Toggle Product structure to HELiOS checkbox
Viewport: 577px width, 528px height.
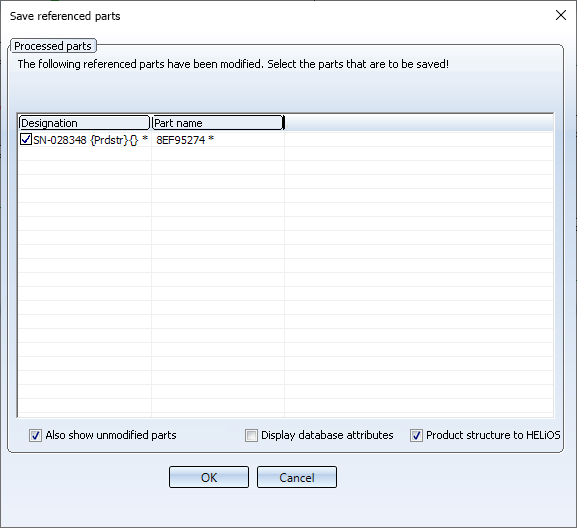click(416, 435)
